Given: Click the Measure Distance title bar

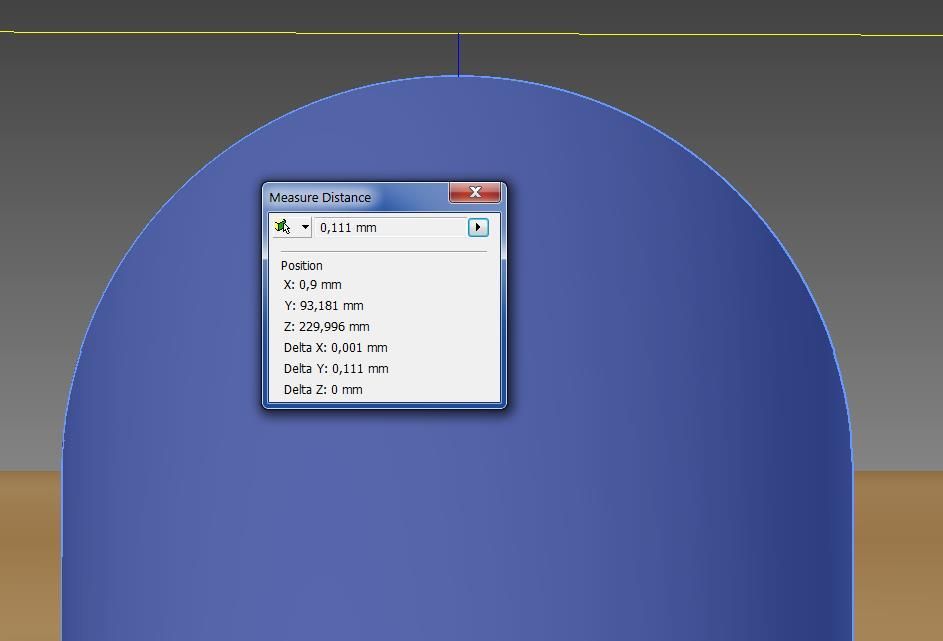Looking at the screenshot, I should (350, 197).
